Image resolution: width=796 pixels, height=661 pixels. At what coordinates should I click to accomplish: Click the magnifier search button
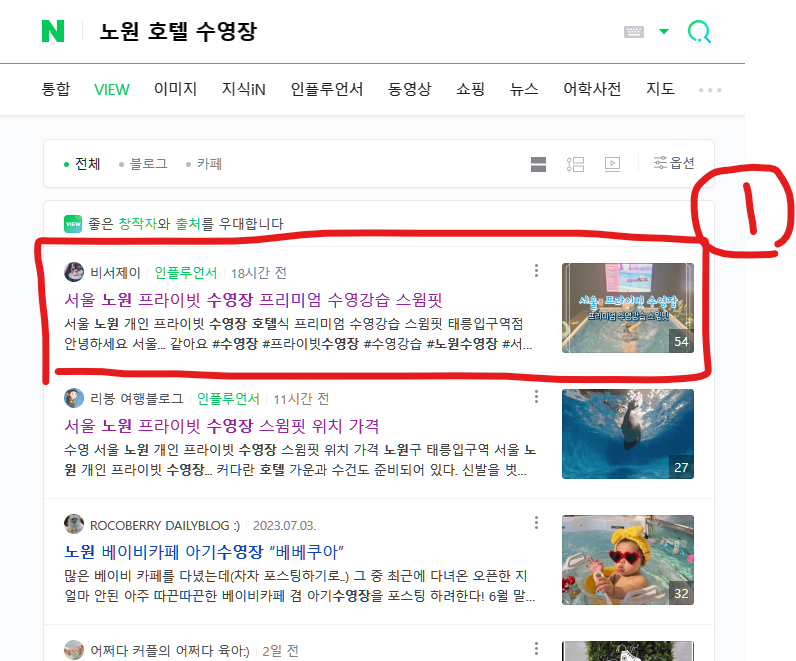699,31
